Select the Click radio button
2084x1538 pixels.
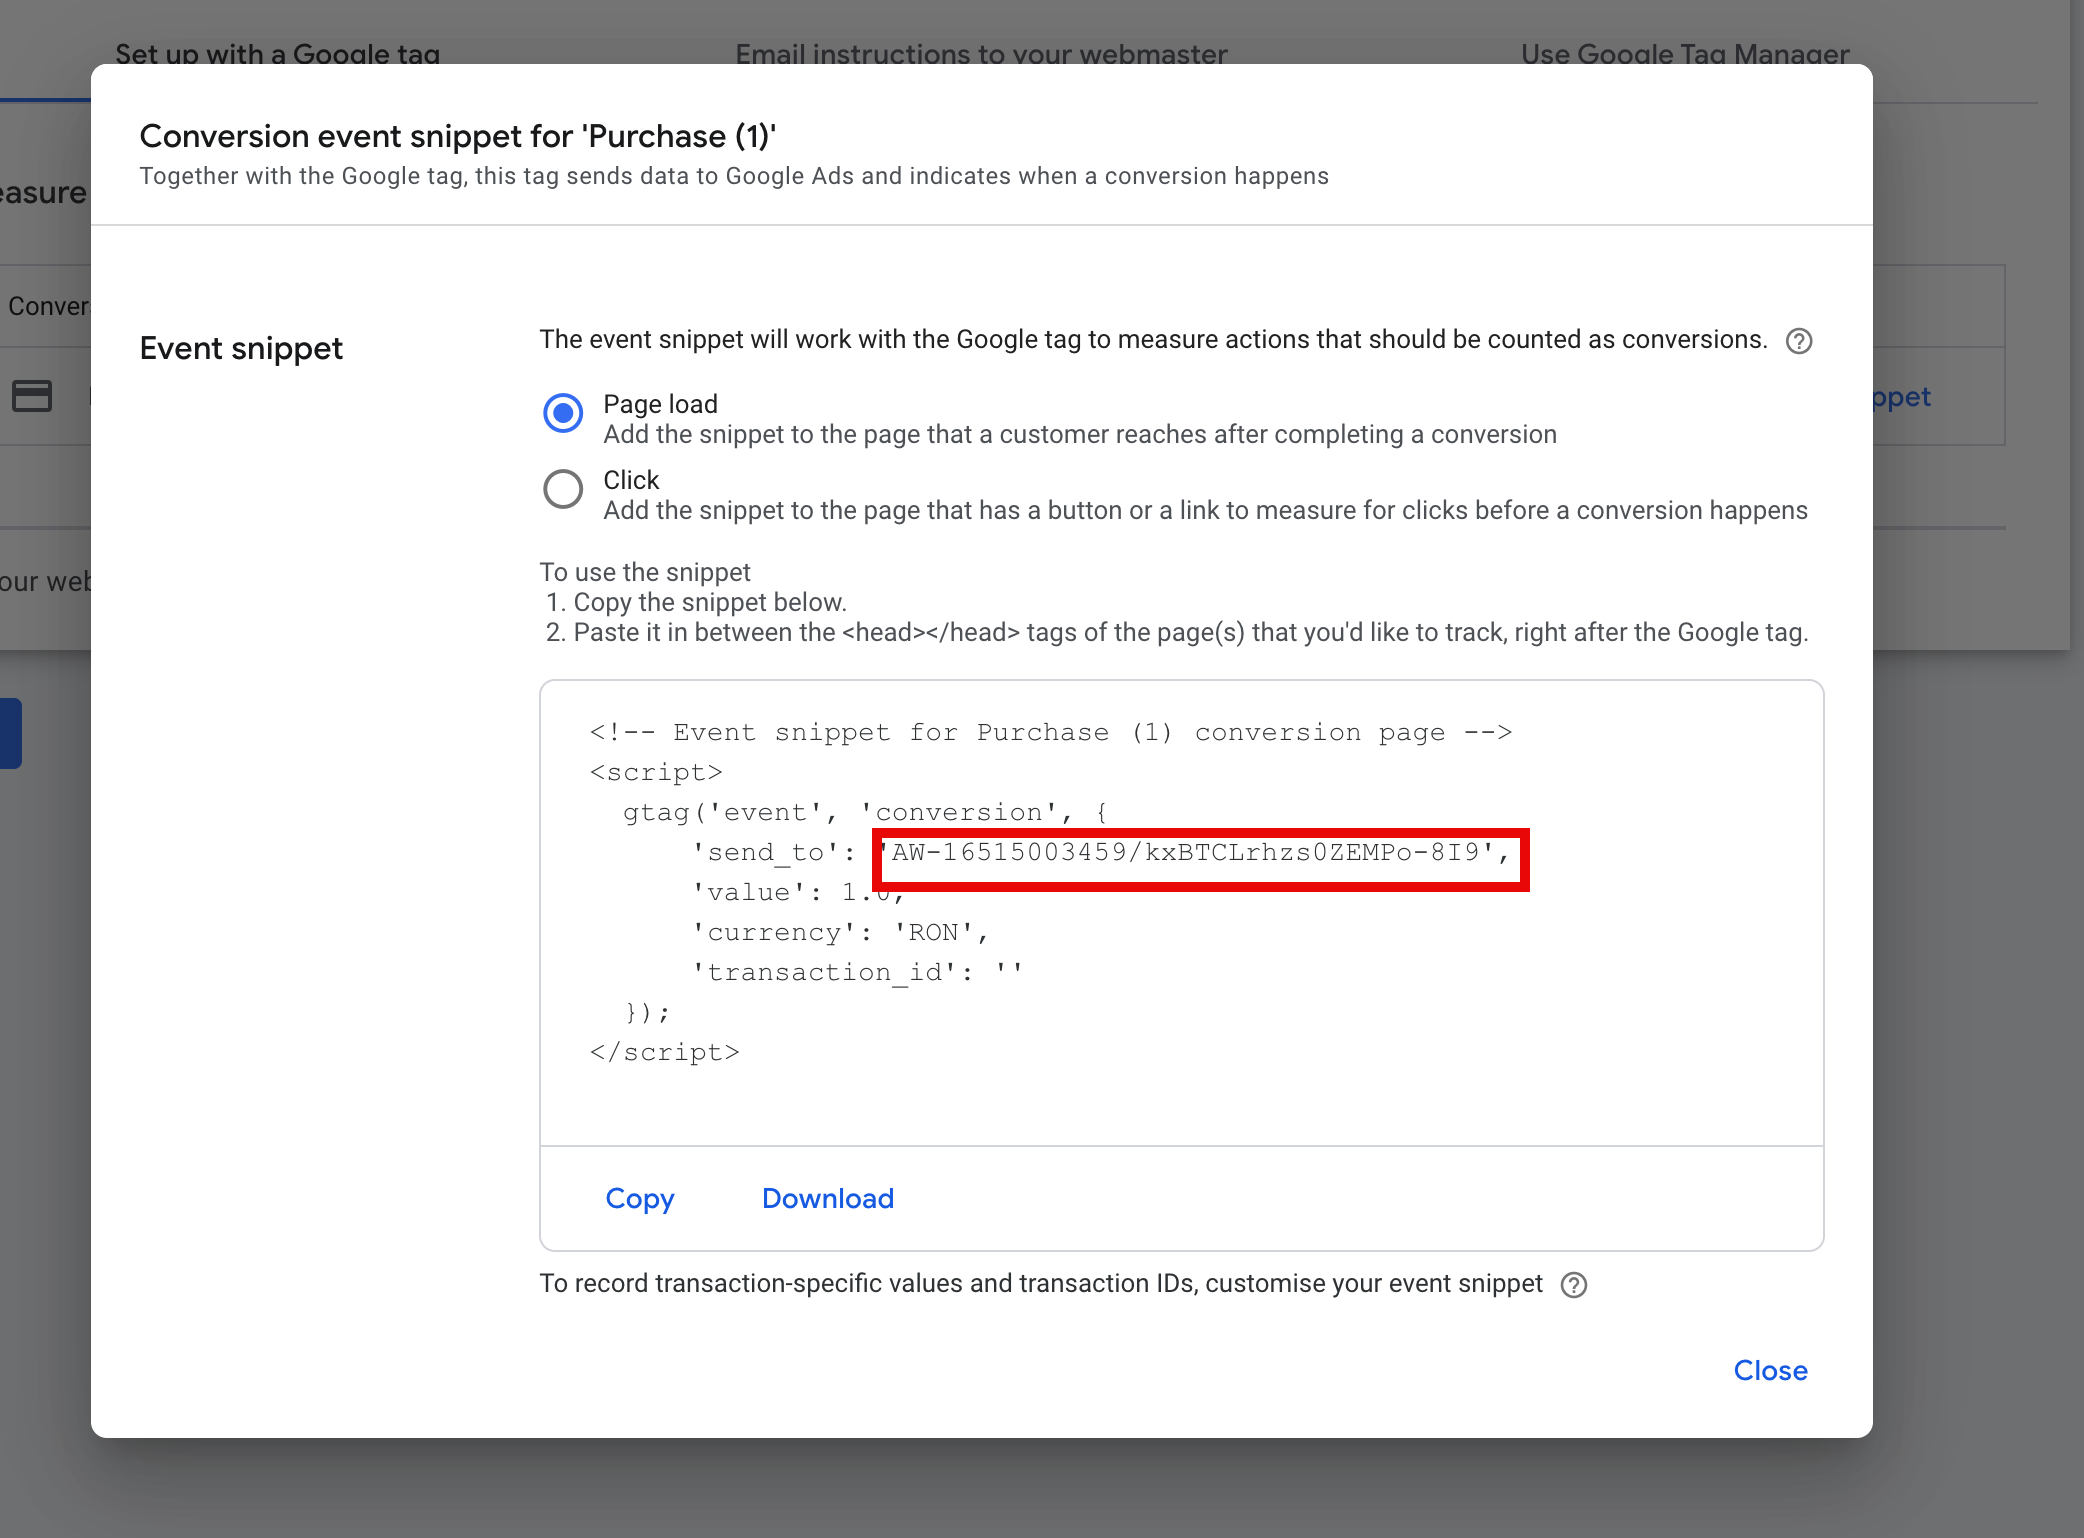tap(563, 489)
